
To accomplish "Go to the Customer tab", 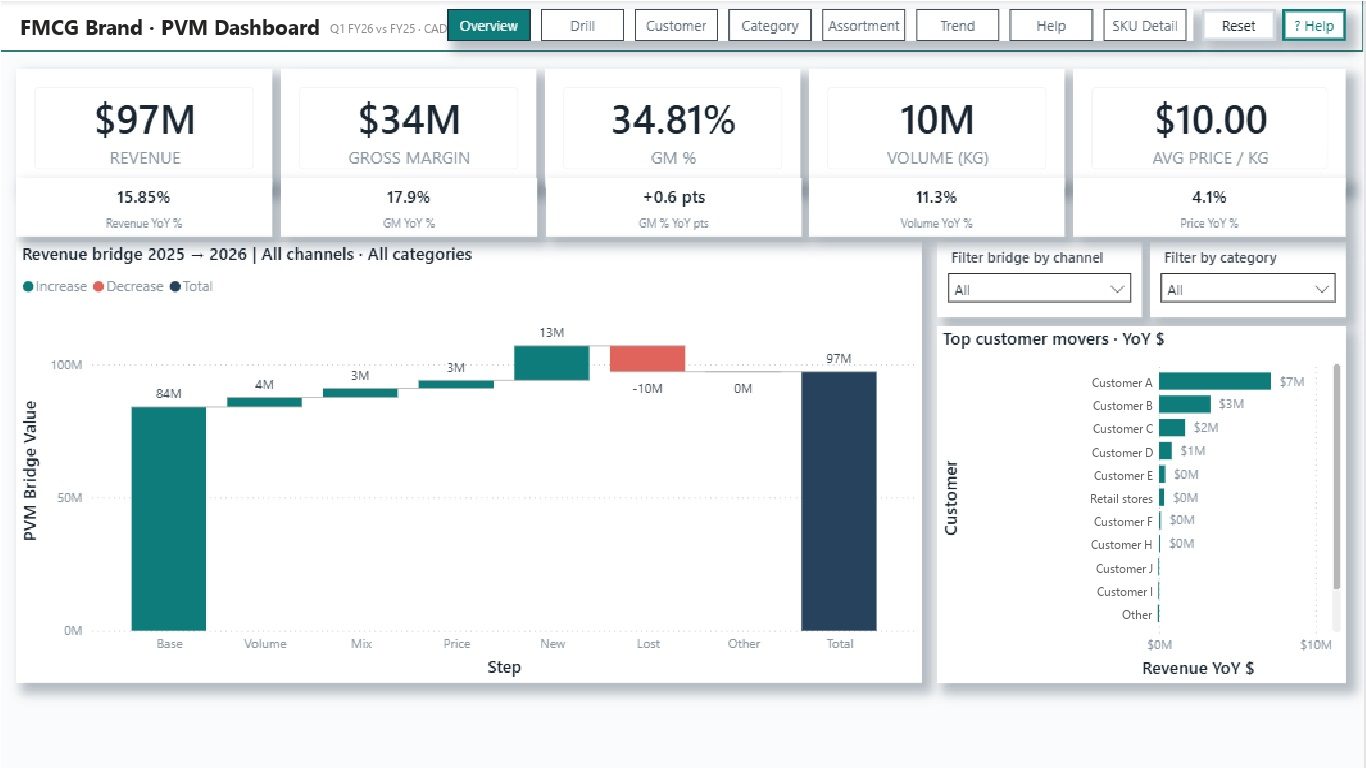I will [676, 26].
